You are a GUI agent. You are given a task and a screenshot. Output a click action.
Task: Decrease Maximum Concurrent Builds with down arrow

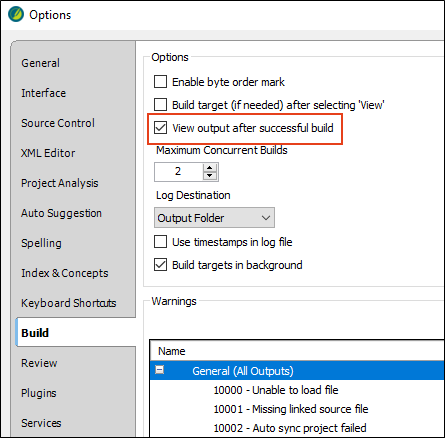(x=210, y=176)
